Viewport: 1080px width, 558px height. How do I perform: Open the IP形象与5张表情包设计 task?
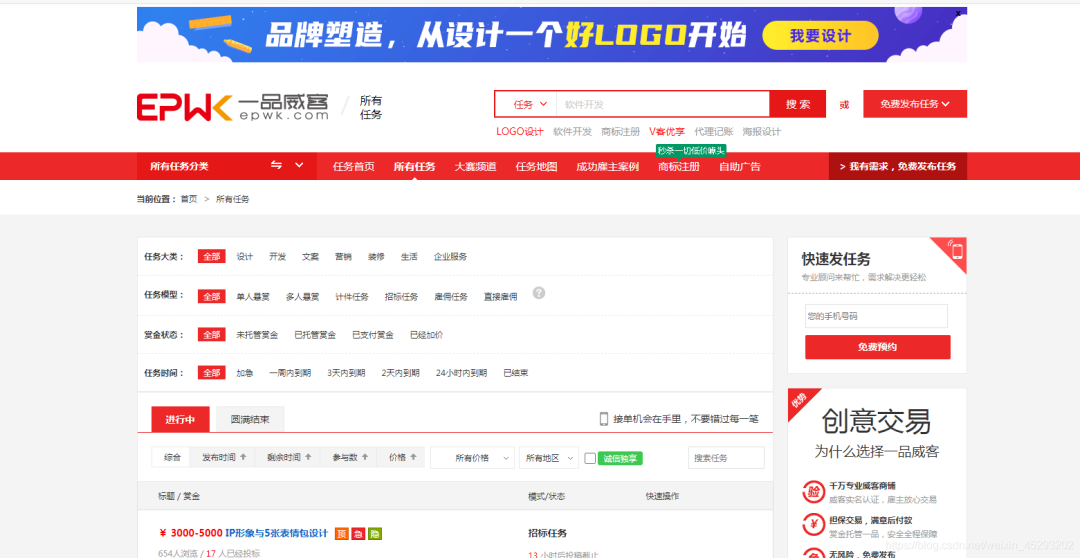(276, 533)
